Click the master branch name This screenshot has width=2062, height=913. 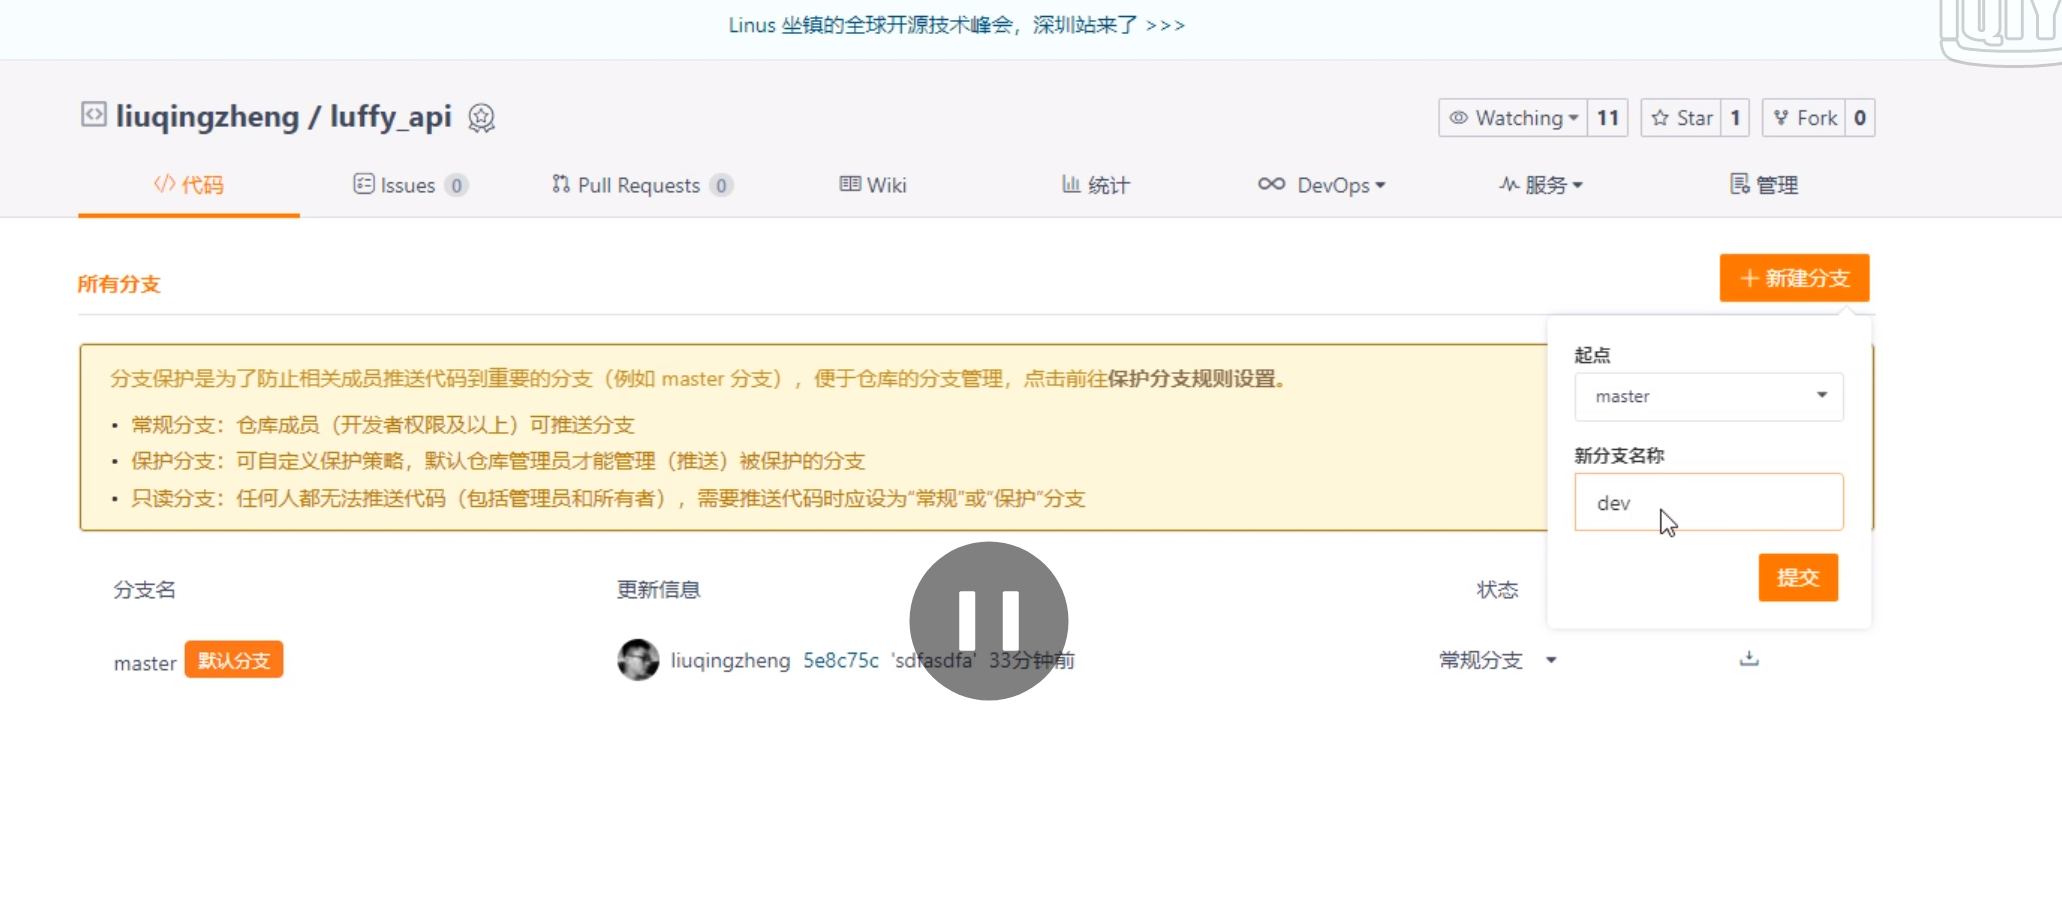tap(145, 663)
